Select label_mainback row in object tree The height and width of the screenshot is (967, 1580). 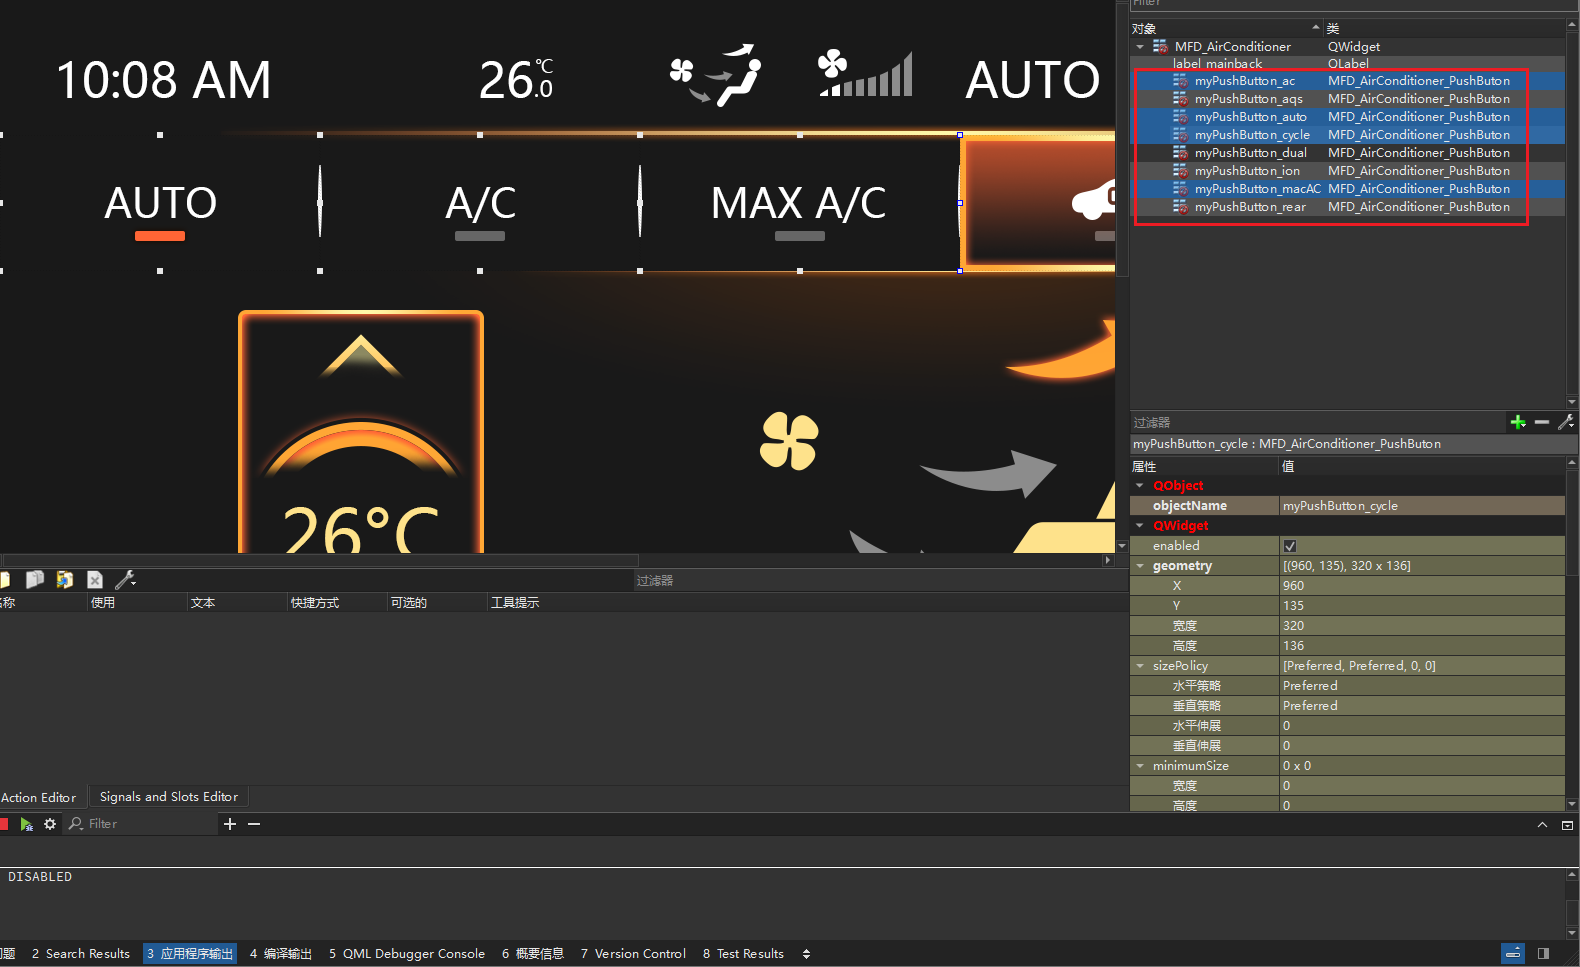pyautogui.click(x=1348, y=63)
